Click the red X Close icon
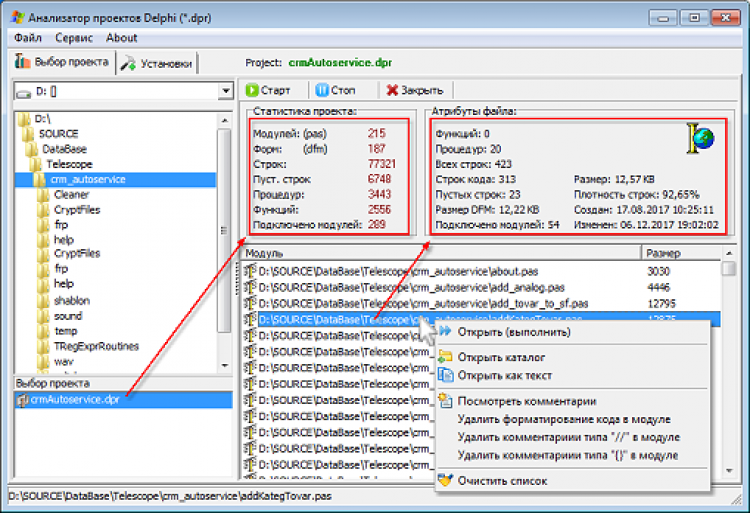This screenshot has height=513, width=750. click(x=392, y=90)
